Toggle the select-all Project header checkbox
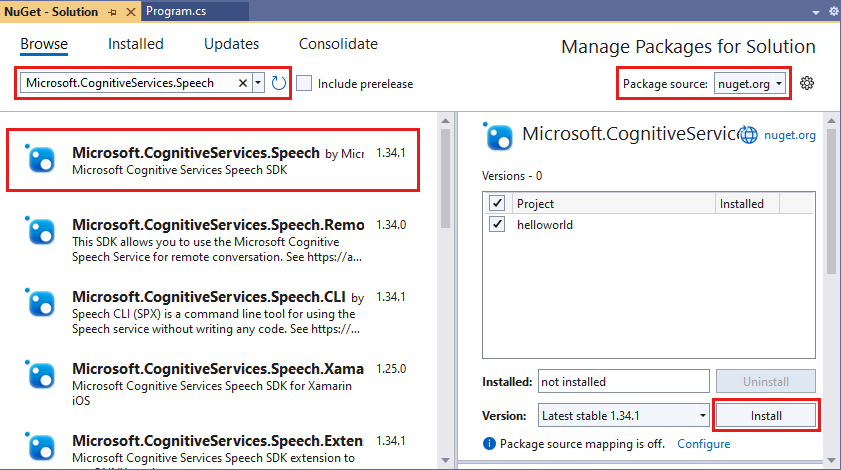Viewport: 841px width, 470px height. (x=498, y=204)
